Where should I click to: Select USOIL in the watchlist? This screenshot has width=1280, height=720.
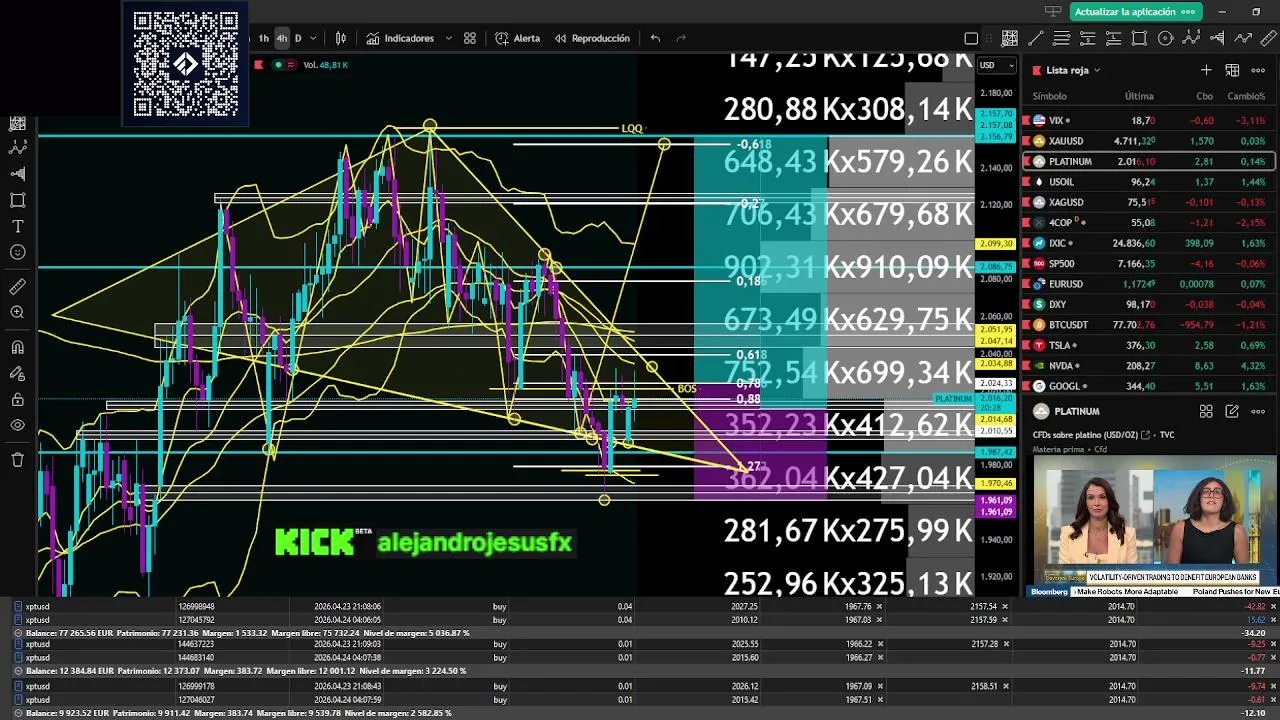tap(1148, 182)
